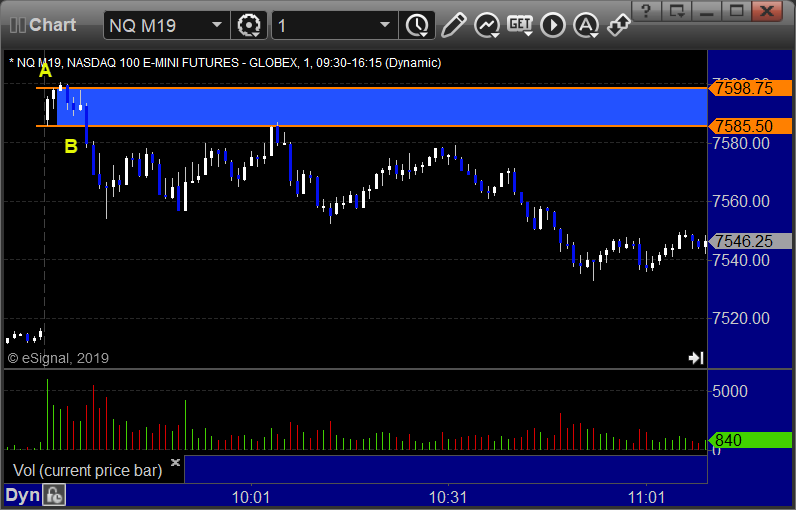Expand the interval dropdown showing 1
The image size is (796, 510).
pos(385,25)
